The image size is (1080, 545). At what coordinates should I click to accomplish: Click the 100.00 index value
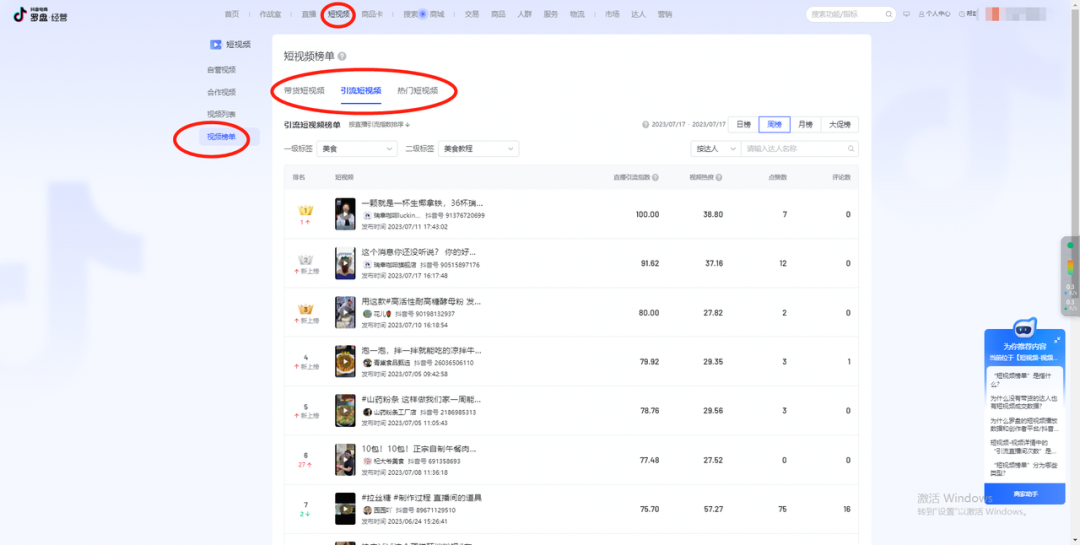(647, 214)
